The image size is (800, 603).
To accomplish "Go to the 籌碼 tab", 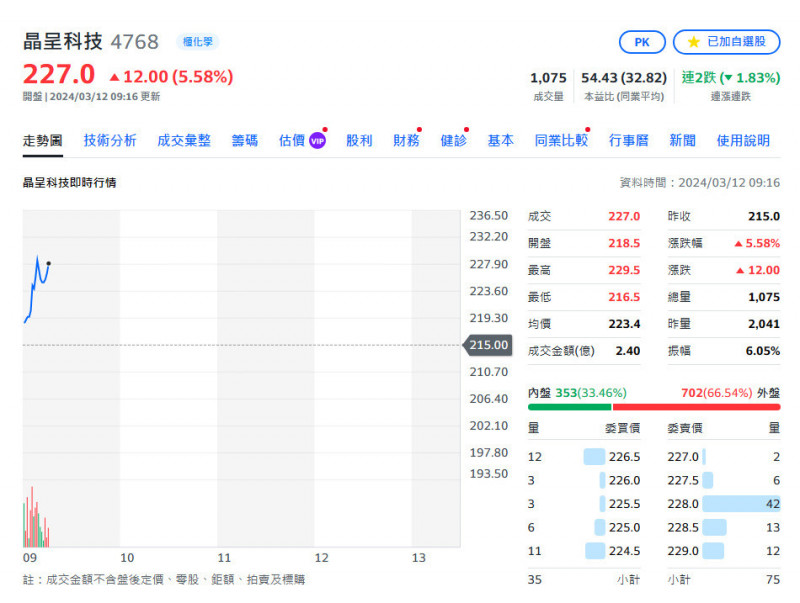I will tap(245, 140).
